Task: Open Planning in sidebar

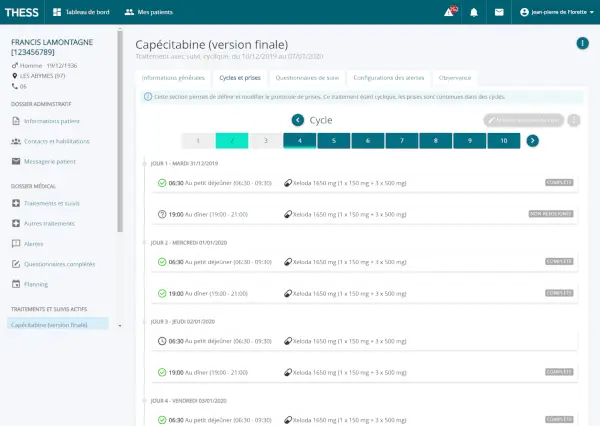Action: [36, 284]
